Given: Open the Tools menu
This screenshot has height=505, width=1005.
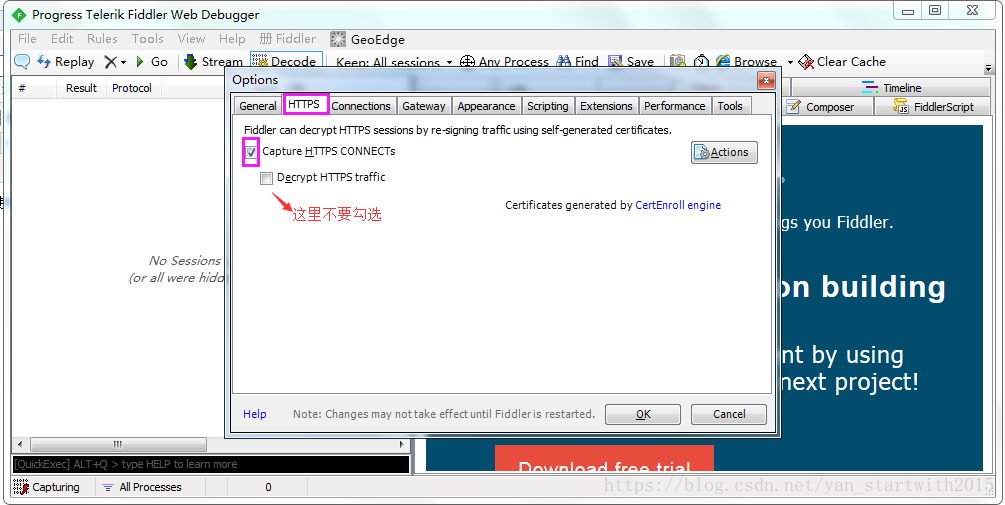Looking at the screenshot, I should pos(147,38).
